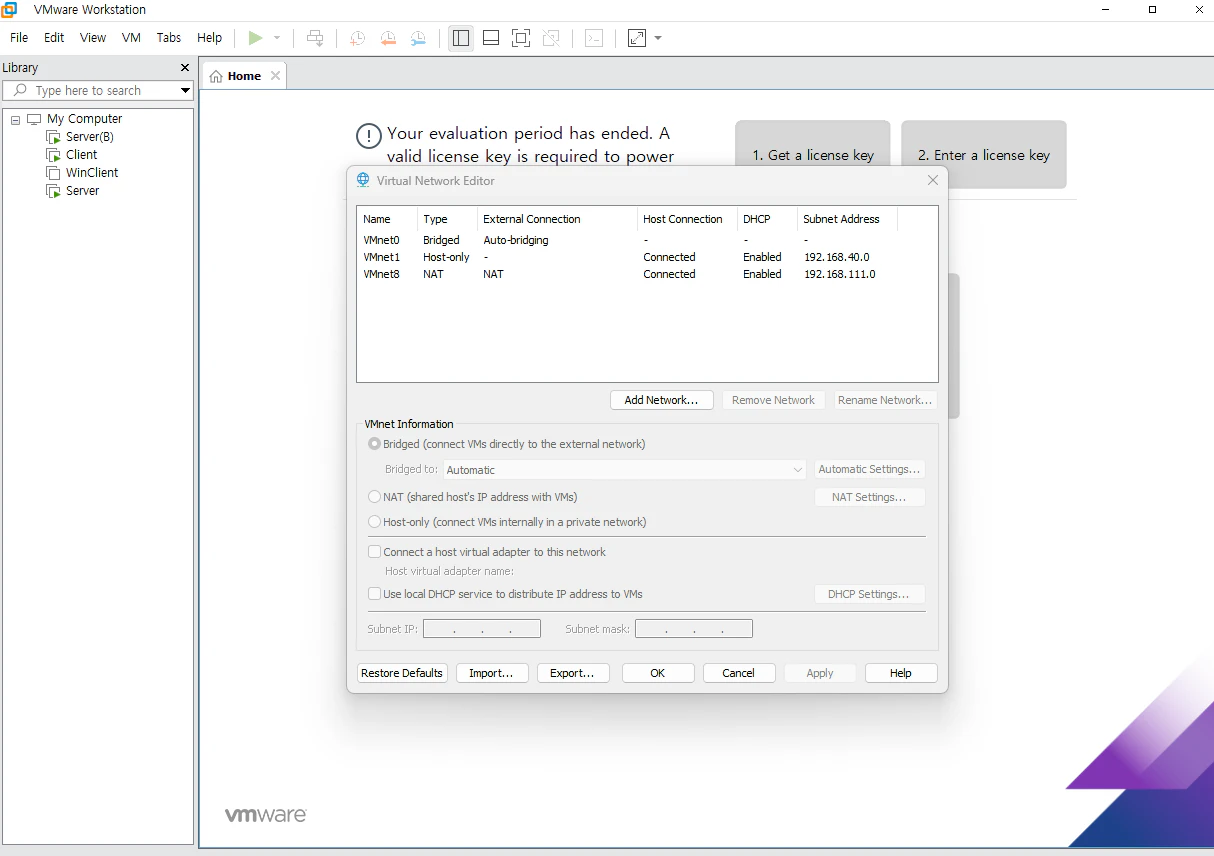Click Enter a license key button

point(984,155)
